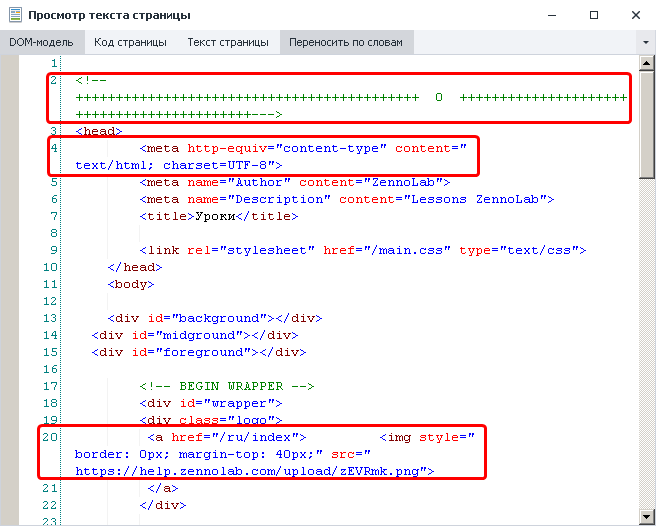Viewport: 656px width, 526px height.
Task: Maximize the page text viewer window
Action: point(594,16)
